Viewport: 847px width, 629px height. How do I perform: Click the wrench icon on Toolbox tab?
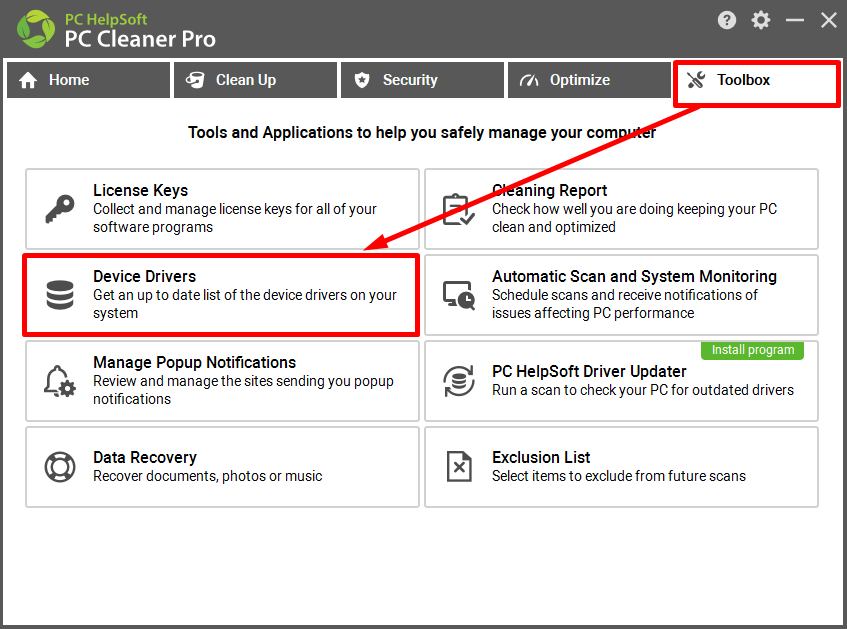click(696, 81)
